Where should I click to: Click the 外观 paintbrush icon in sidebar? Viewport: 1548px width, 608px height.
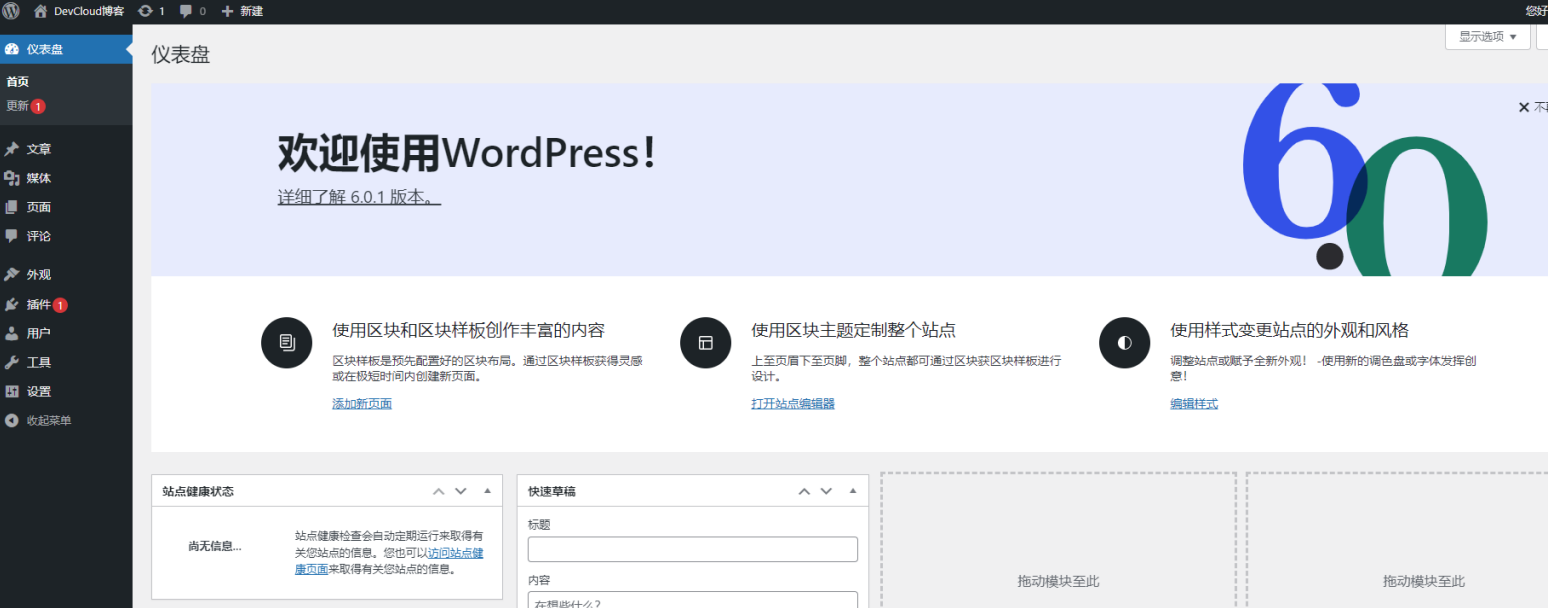(x=12, y=275)
